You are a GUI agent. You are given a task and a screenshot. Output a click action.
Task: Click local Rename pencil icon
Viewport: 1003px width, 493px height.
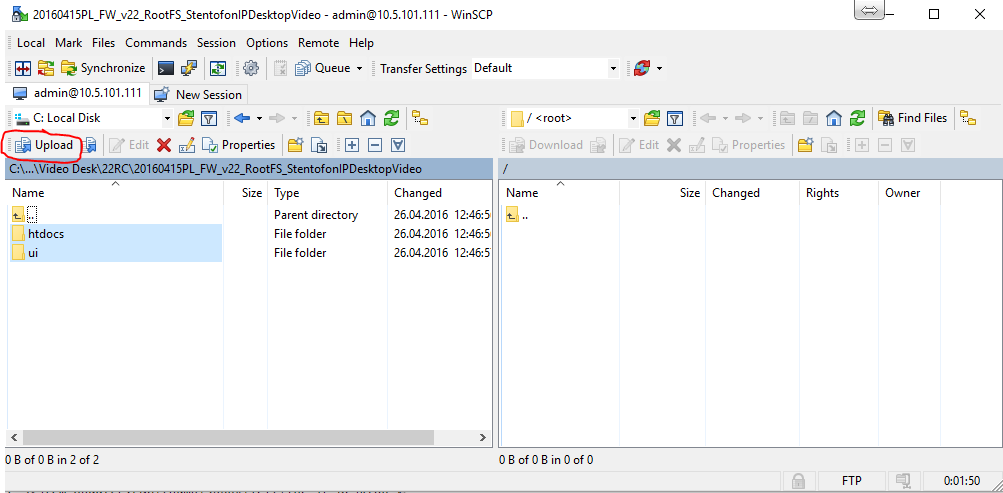click(x=187, y=145)
